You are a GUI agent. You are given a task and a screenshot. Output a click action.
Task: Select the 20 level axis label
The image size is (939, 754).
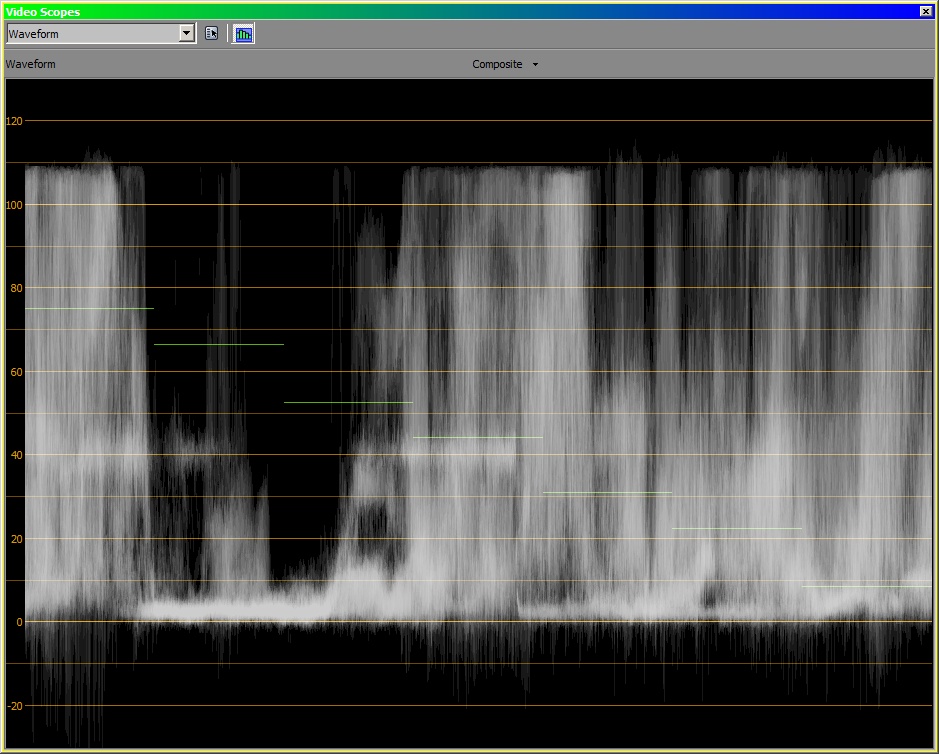click(x=16, y=539)
